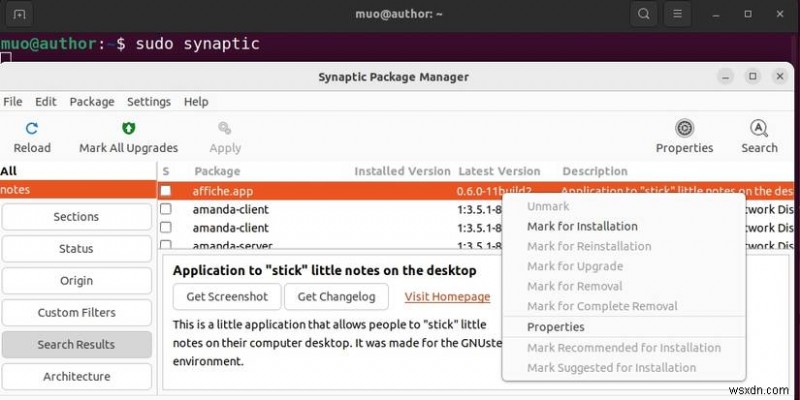
Task: Sort by Description column header
Action: coord(595,171)
